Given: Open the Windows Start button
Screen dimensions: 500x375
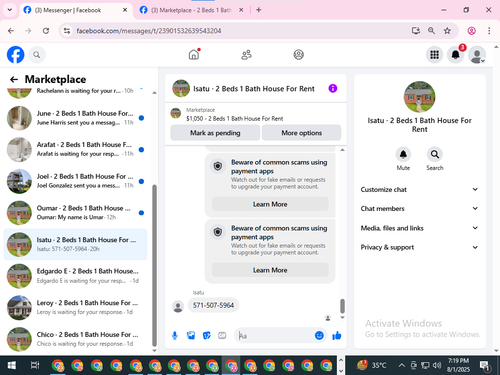Looking at the screenshot, I should [x=11, y=365].
